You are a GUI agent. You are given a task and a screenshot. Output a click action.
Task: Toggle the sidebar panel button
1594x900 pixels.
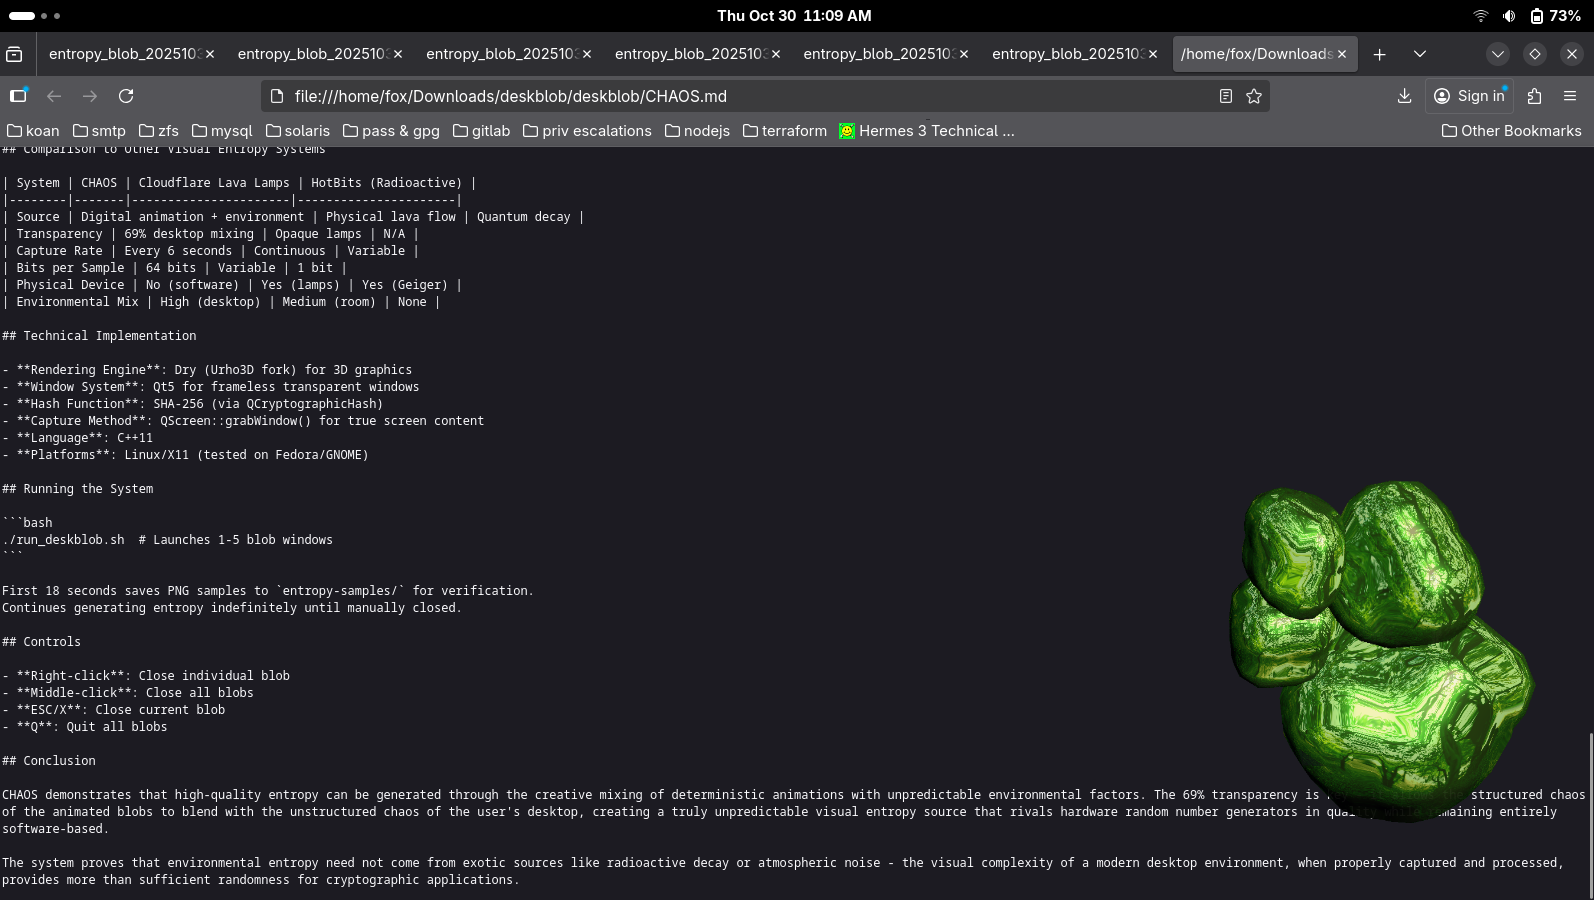click(18, 96)
